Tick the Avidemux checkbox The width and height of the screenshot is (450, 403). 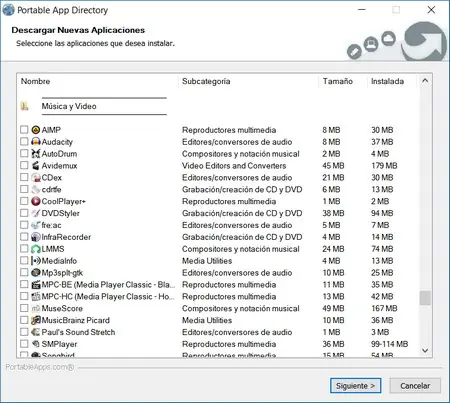[x=24, y=165]
